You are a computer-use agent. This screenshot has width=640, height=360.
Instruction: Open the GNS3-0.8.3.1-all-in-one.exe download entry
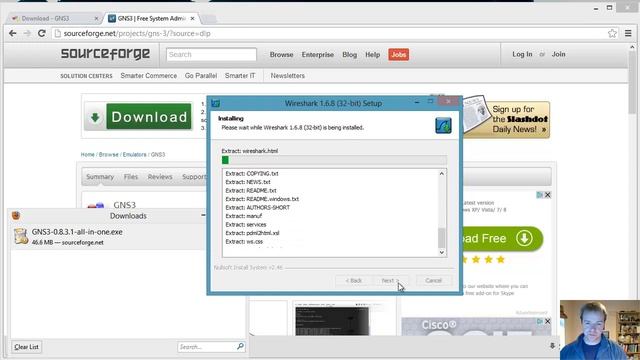tap(108, 237)
